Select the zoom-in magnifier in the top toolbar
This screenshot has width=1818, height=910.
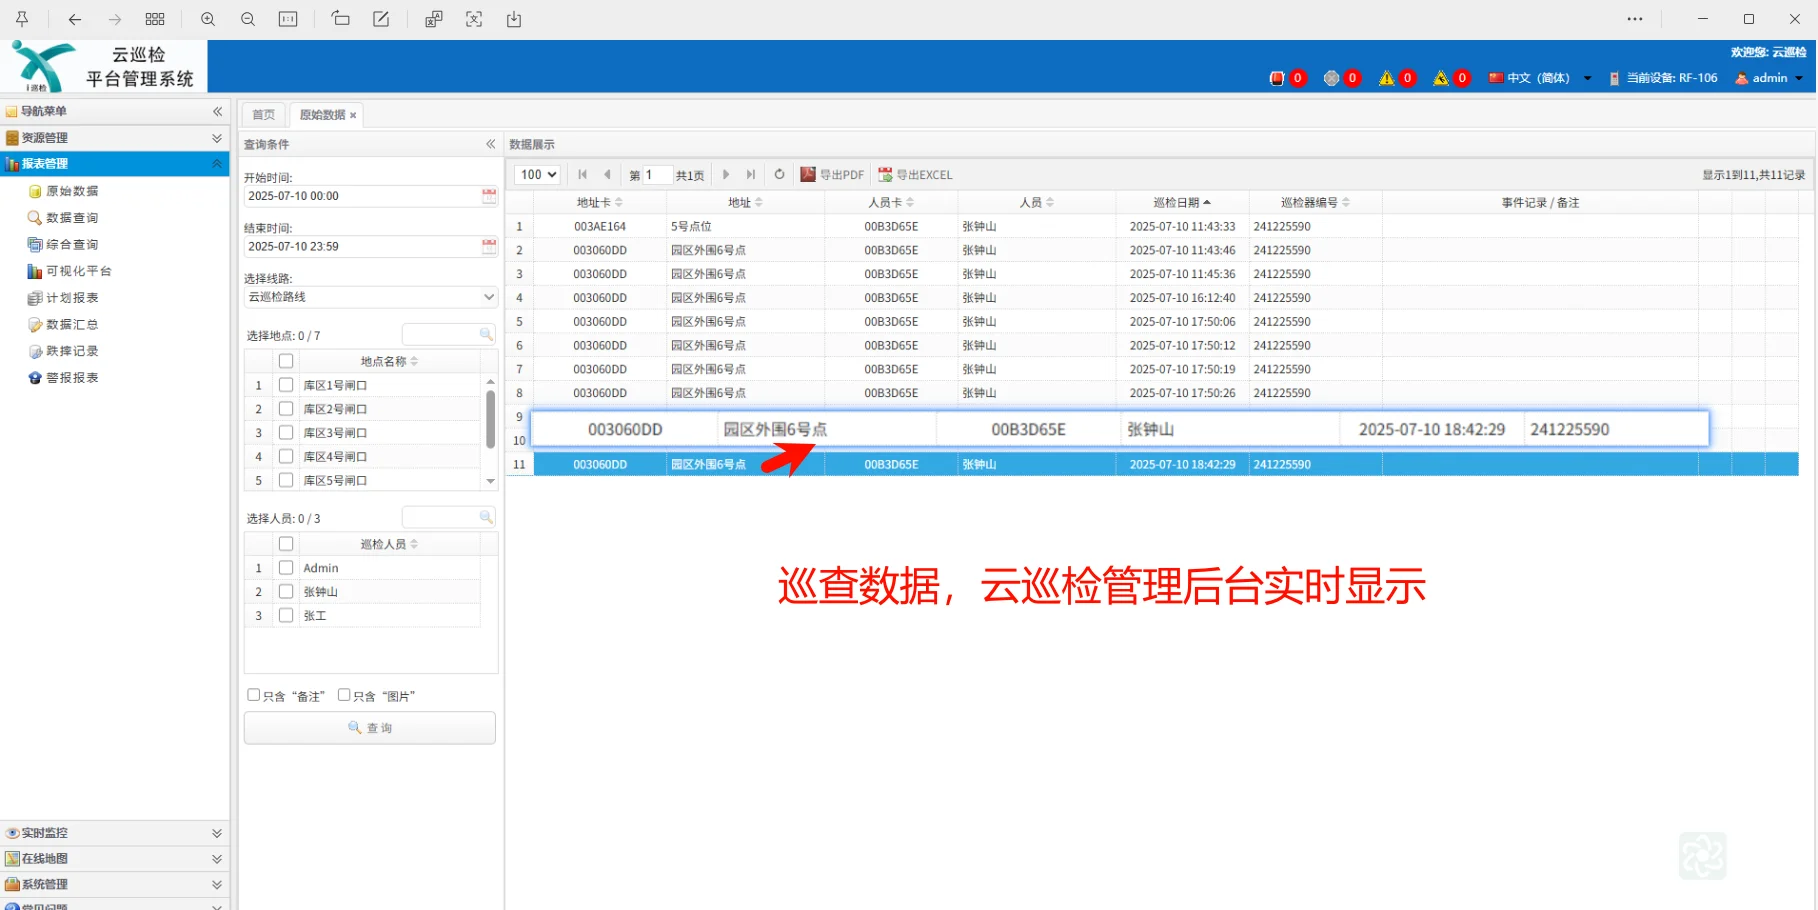(207, 18)
